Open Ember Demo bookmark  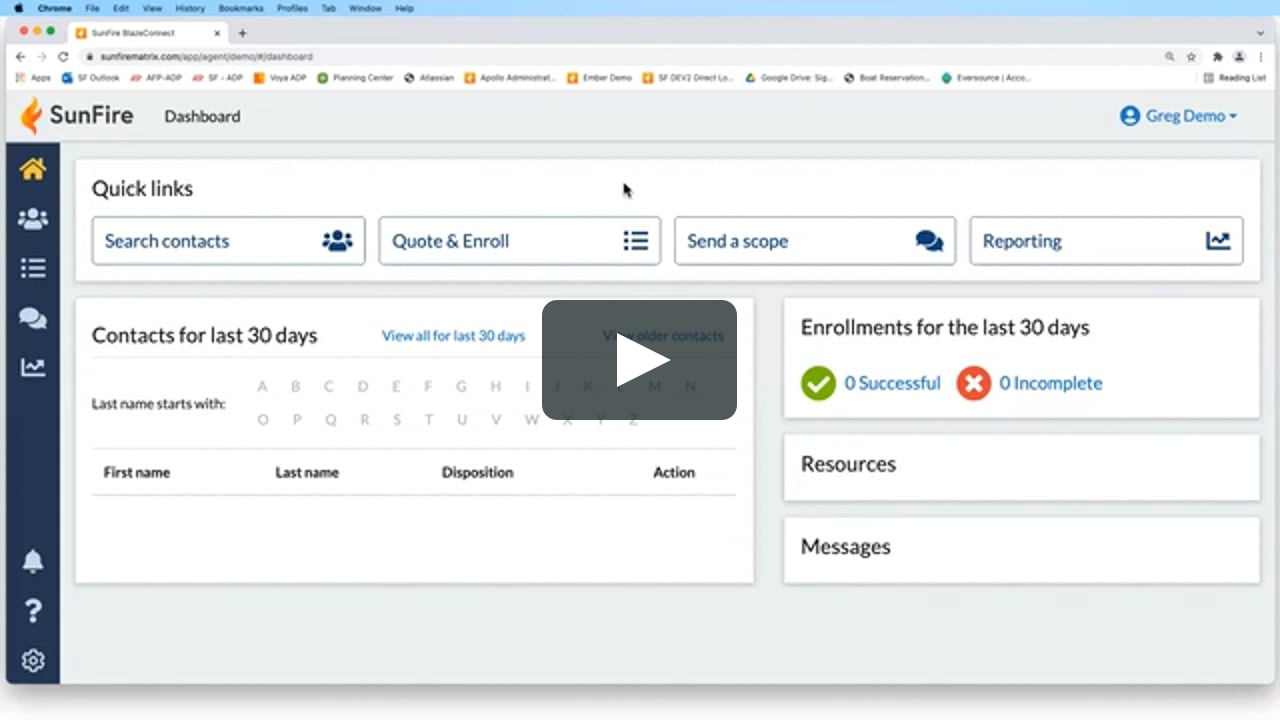coord(600,77)
